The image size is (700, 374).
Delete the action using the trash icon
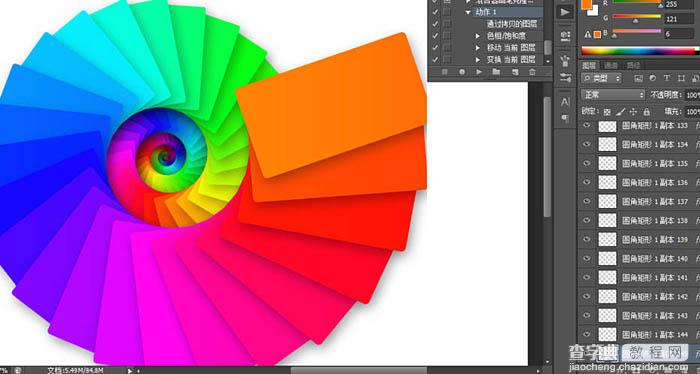(532, 71)
